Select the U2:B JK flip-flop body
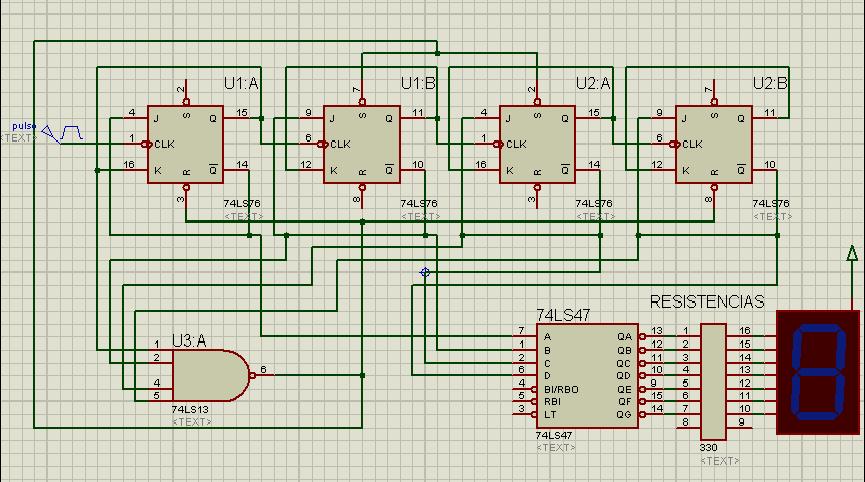Screen dimensions: 865x482 point(714,144)
